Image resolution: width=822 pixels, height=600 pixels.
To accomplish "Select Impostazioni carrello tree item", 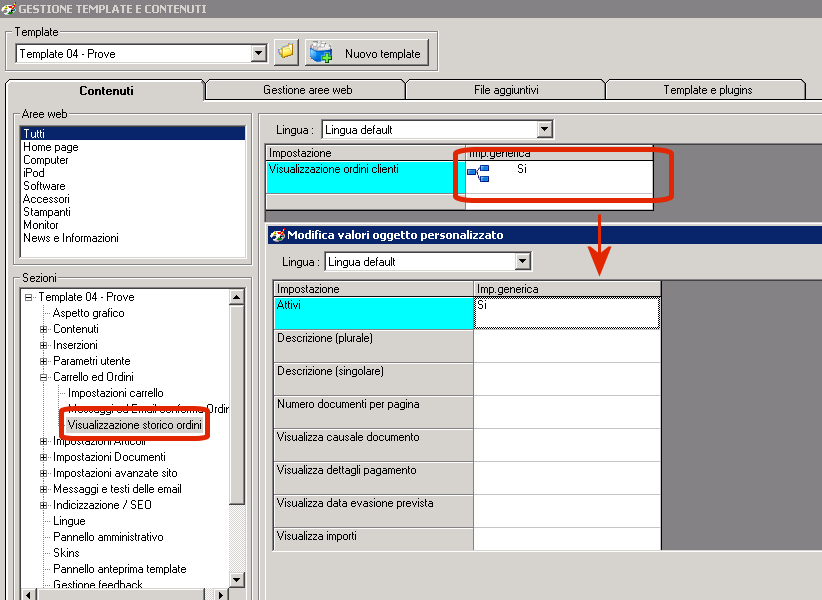I will click(x=116, y=393).
